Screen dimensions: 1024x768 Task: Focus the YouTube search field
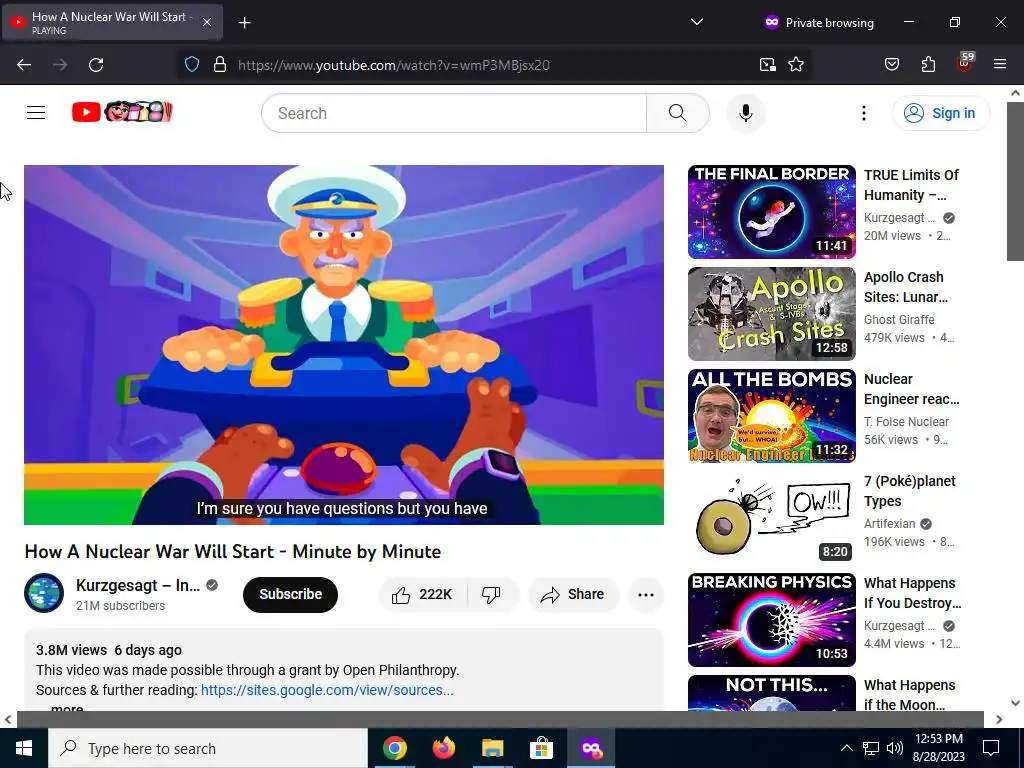click(454, 113)
